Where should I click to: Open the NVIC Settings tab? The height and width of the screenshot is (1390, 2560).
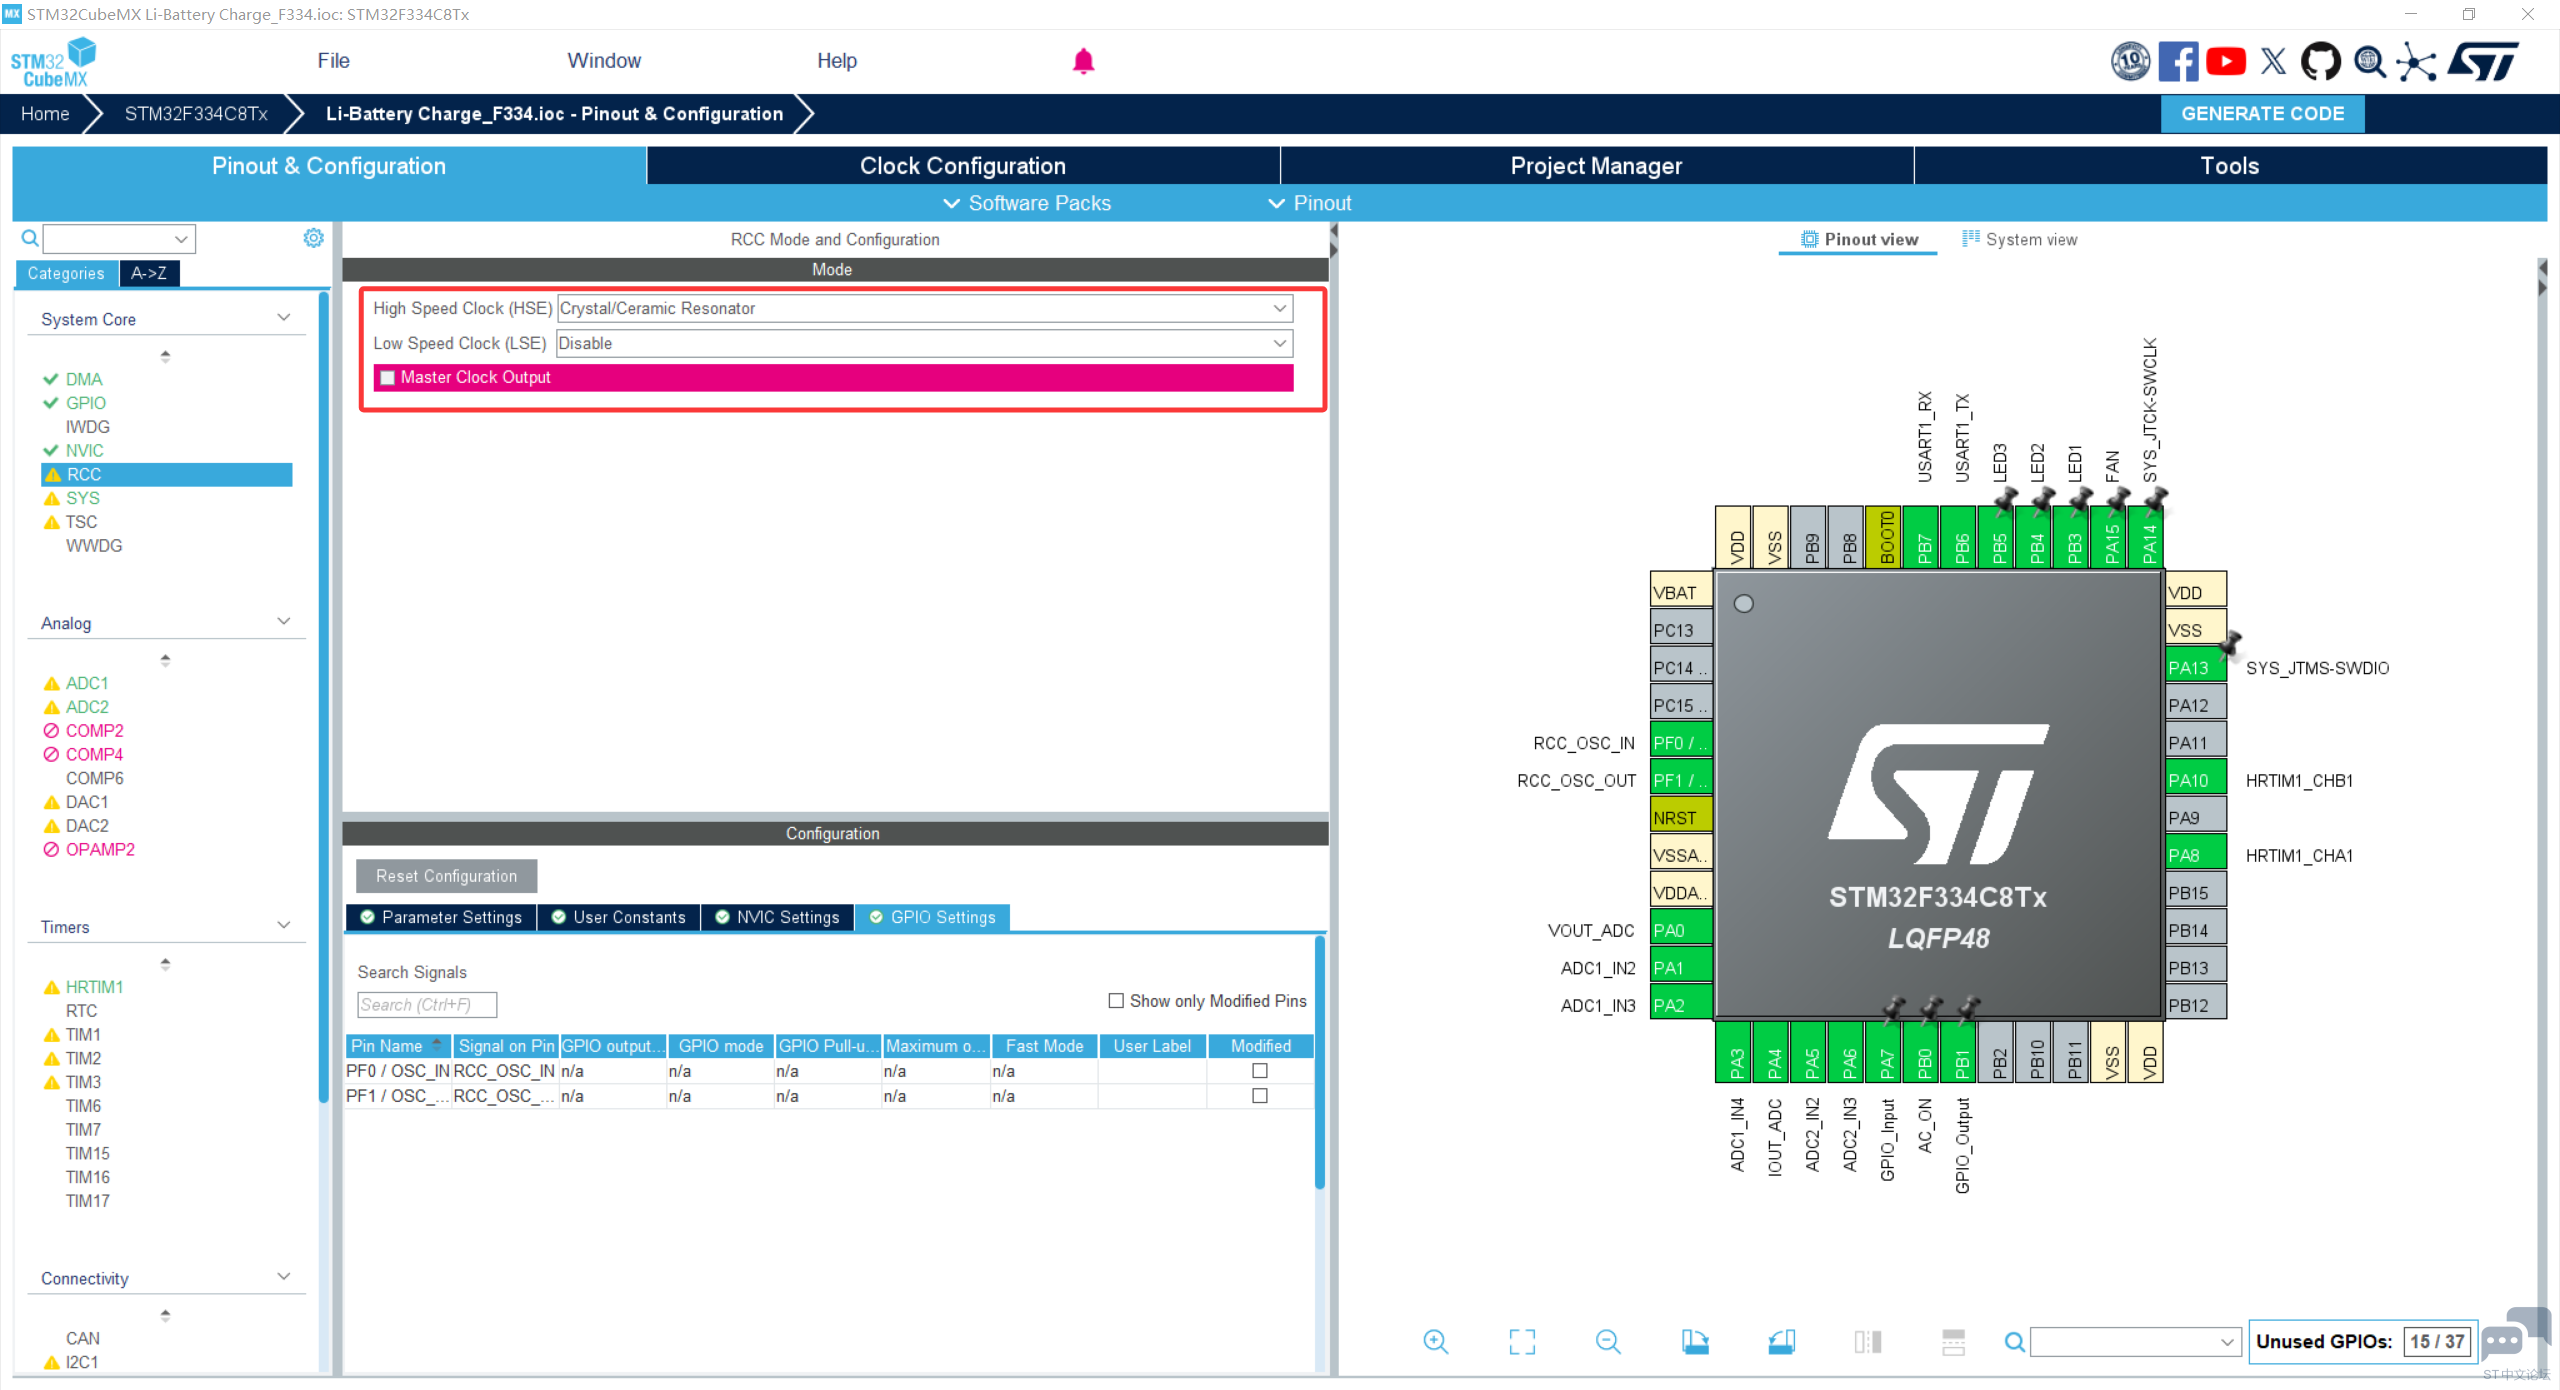click(778, 917)
